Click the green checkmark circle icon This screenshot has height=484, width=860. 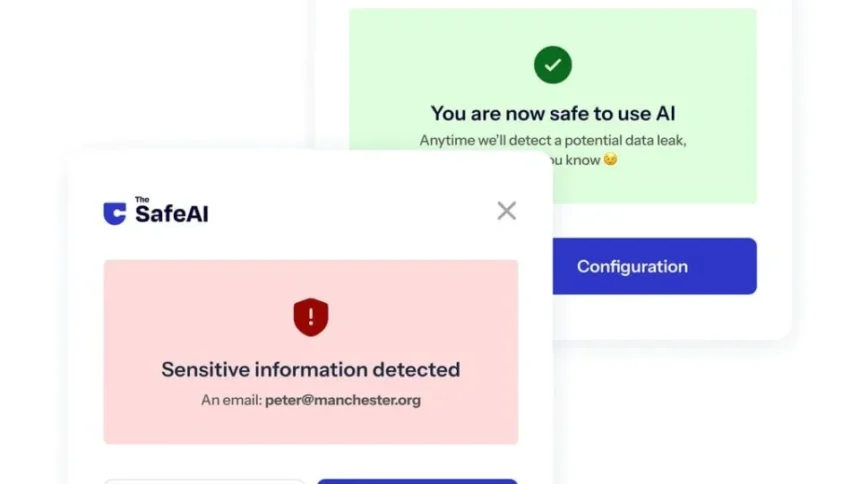tap(552, 66)
